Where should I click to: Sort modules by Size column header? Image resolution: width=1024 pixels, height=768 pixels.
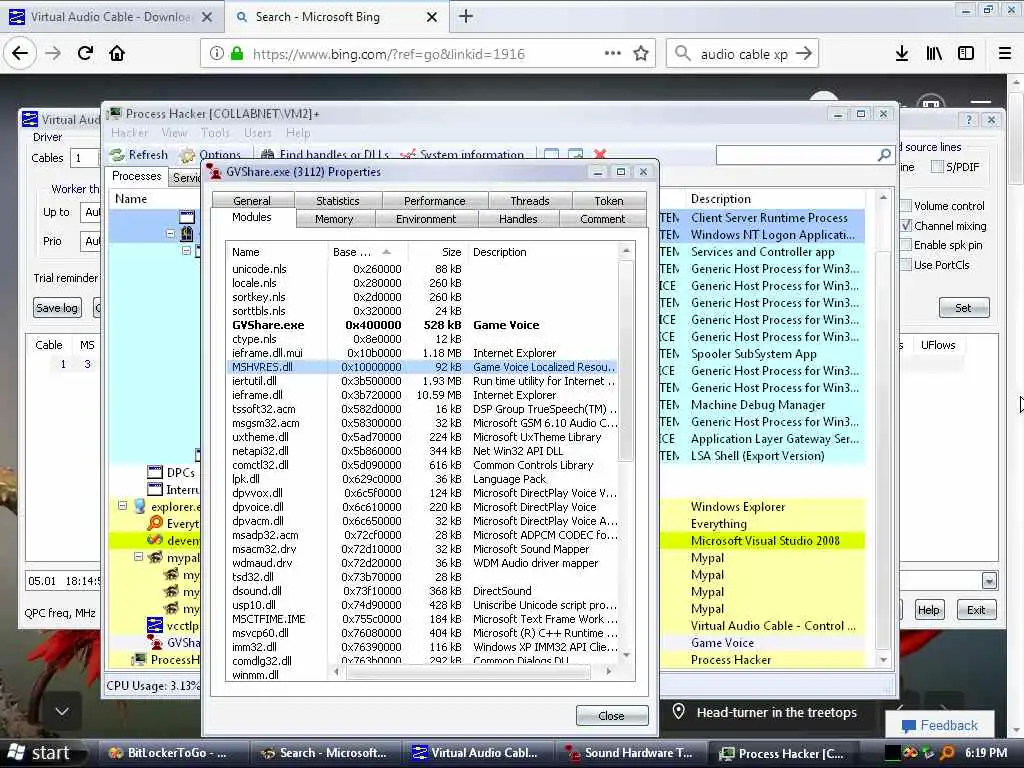pos(438,251)
